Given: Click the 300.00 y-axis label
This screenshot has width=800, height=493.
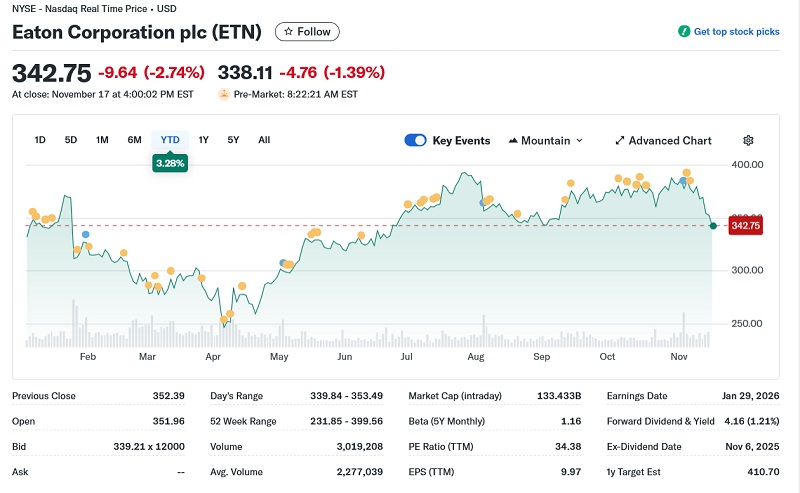Looking at the screenshot, I should click(x=747, y=270).
